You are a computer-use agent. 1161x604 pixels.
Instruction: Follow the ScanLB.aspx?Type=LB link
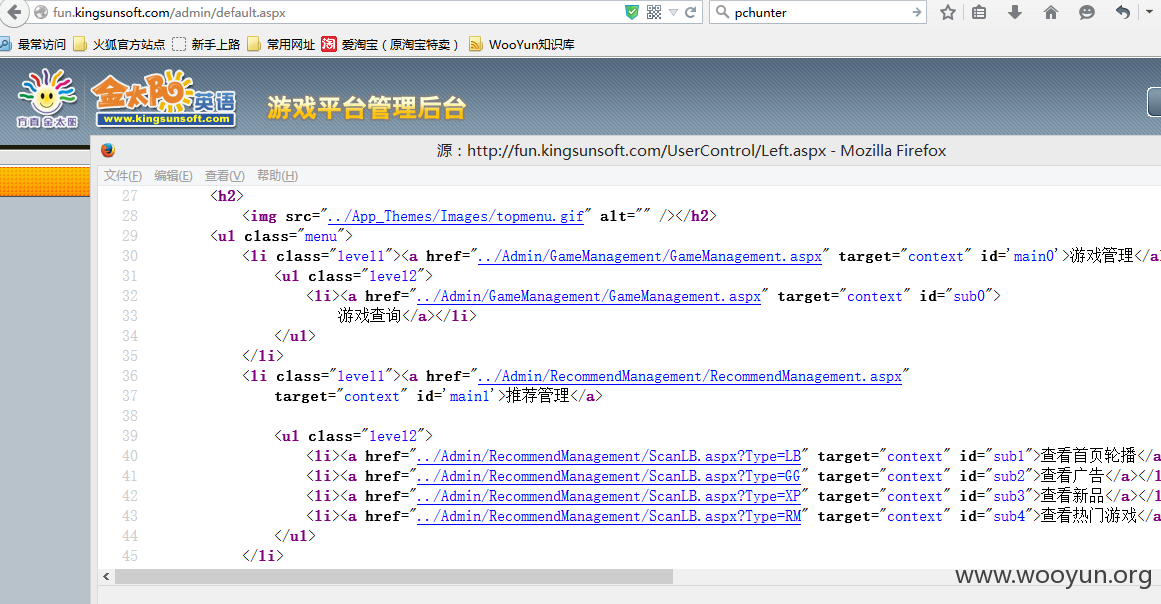(x=609, y=456)
